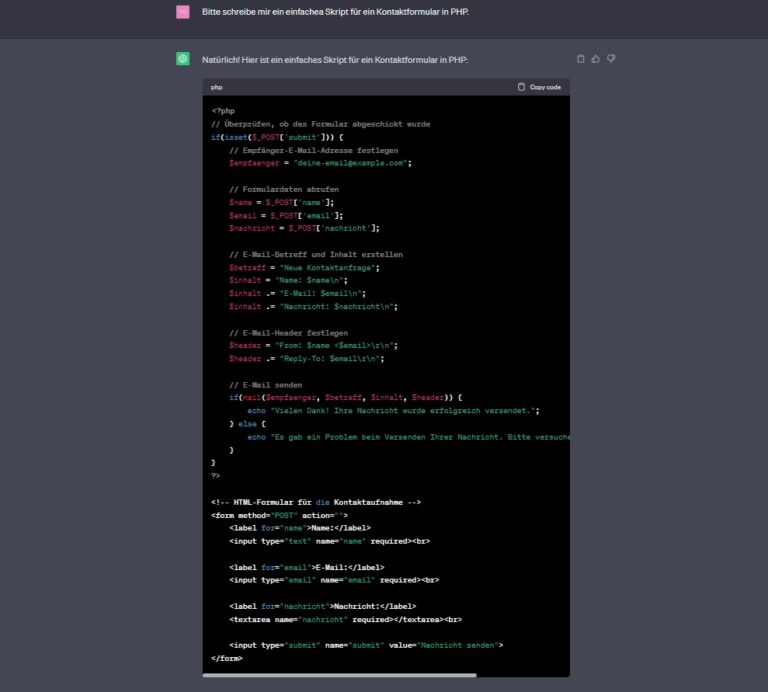This screenshot has width=768, height=692.
Task: Click the textarea name="nachricht" line
Action: click(345, 619)
